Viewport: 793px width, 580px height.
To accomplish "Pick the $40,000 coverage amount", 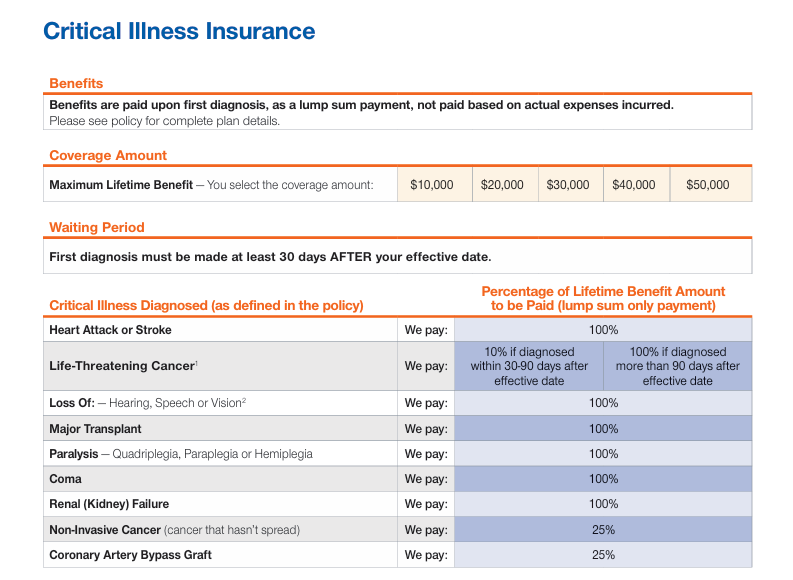I will click(x=636, y=185).
